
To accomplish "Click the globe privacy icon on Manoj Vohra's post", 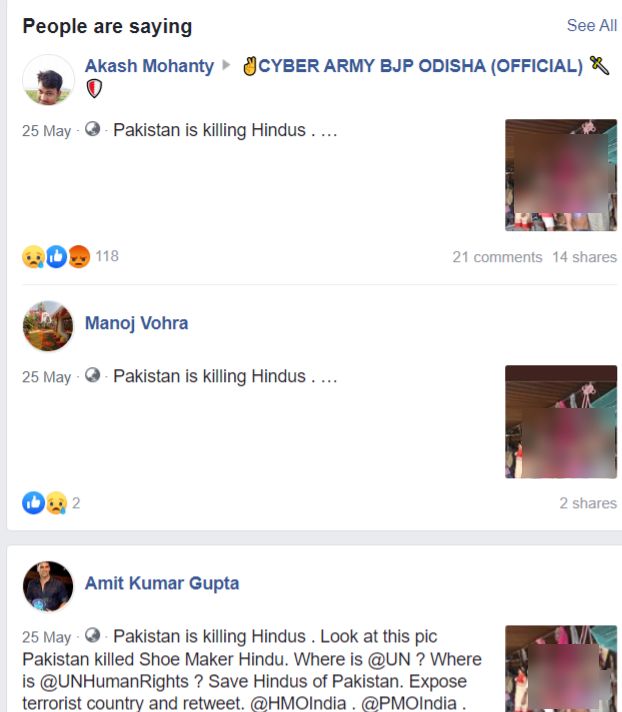I will pos(93,375).
